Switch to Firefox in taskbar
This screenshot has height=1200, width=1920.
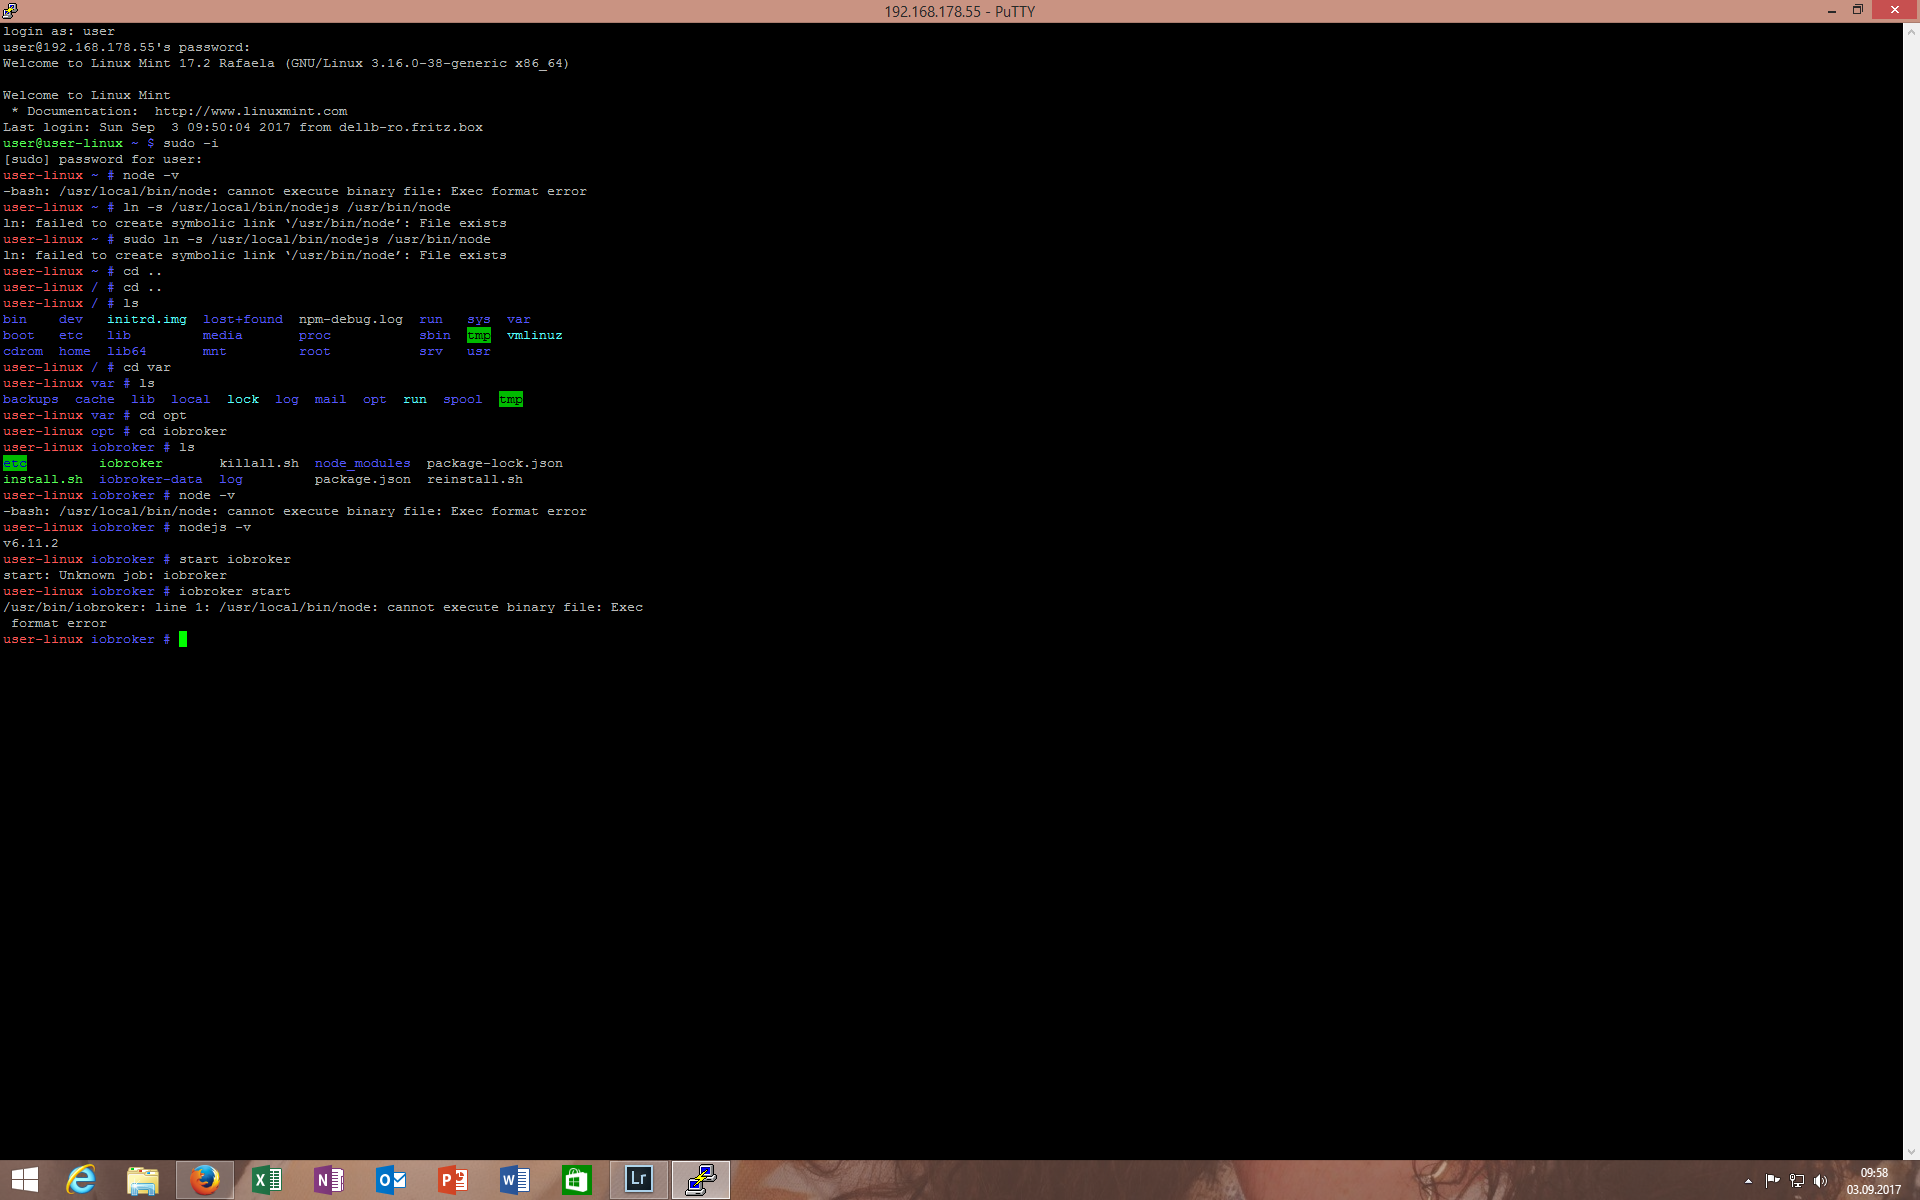pos(205,1180)
